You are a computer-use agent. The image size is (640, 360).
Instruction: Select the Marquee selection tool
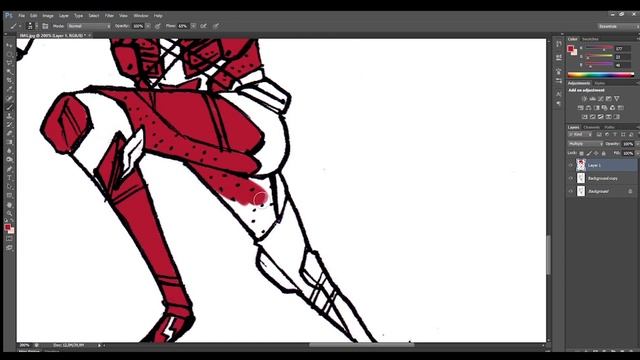click(9, 54)
